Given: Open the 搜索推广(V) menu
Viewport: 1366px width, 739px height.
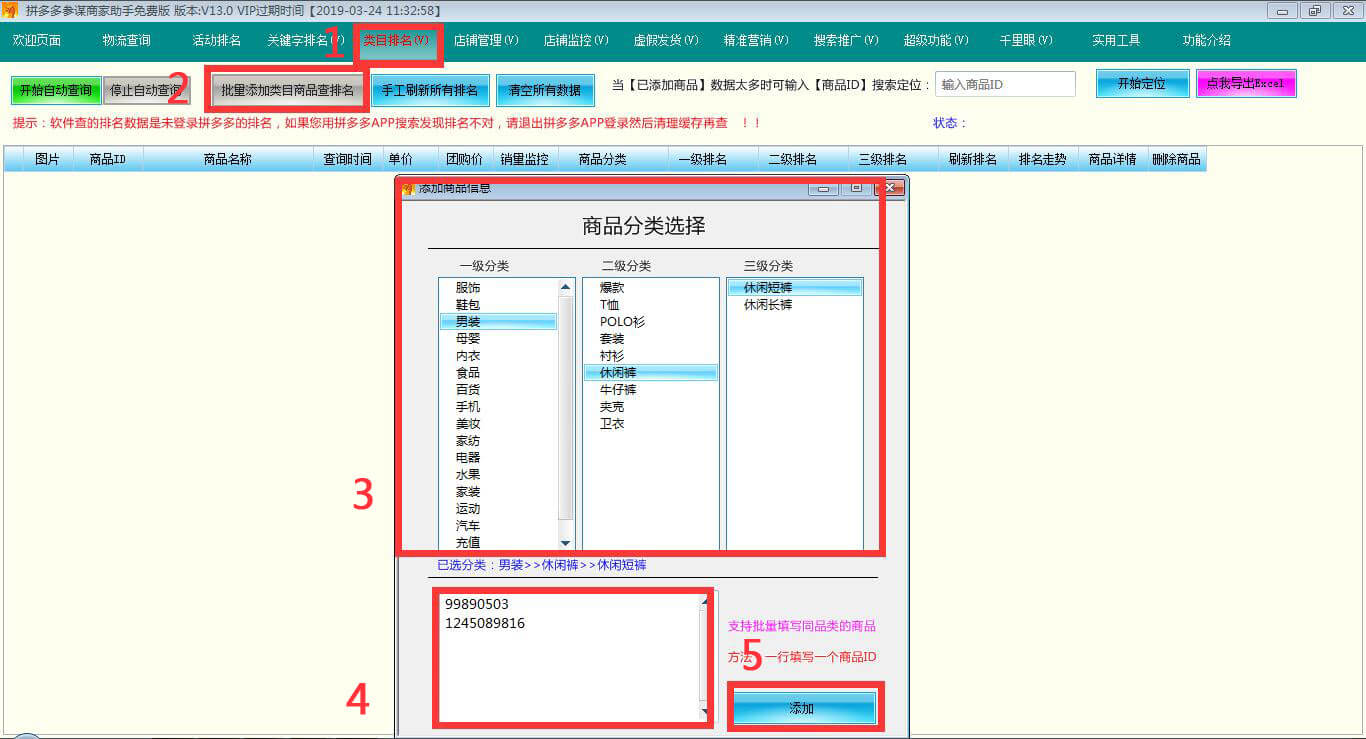Looking at the screenshot, I should (x=846, y=41).
